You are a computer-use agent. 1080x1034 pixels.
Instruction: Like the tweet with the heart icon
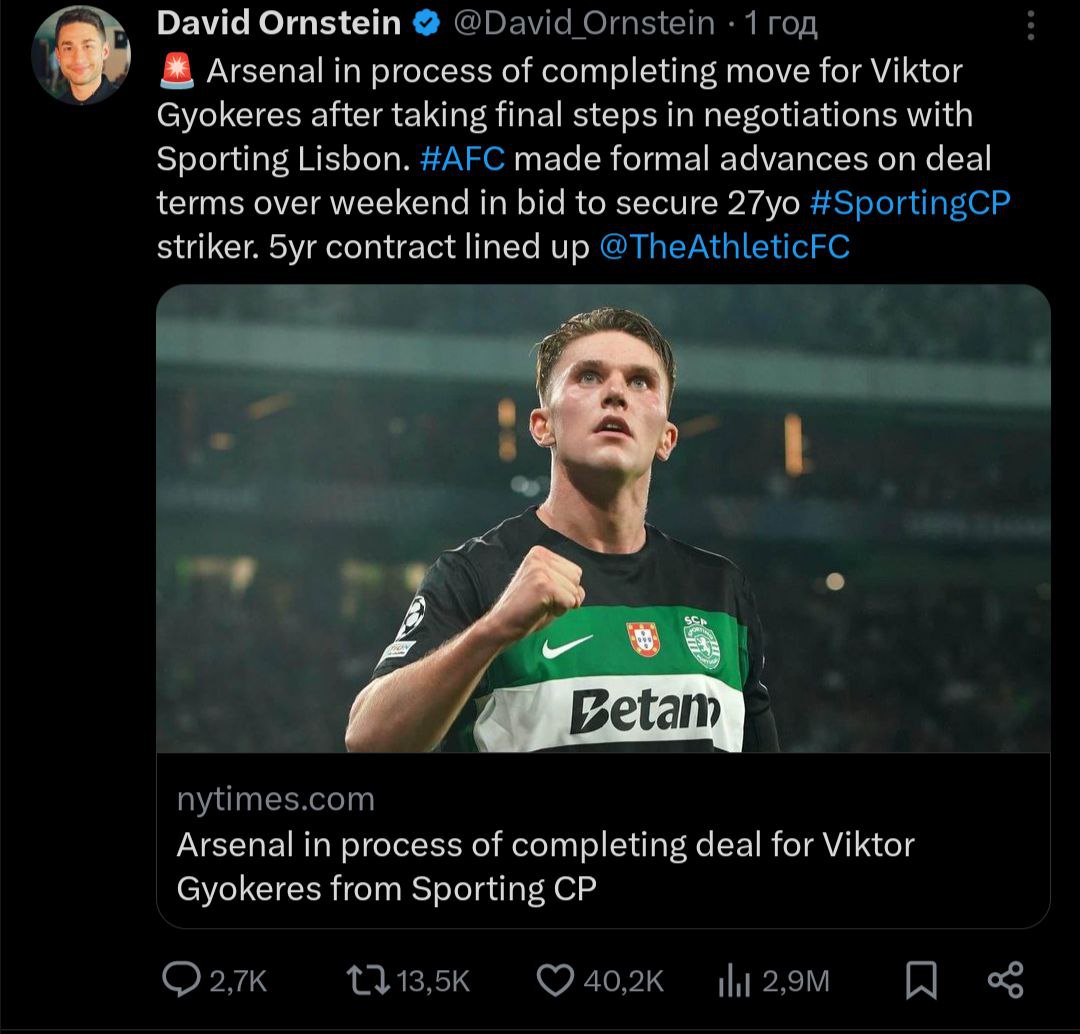555,980
